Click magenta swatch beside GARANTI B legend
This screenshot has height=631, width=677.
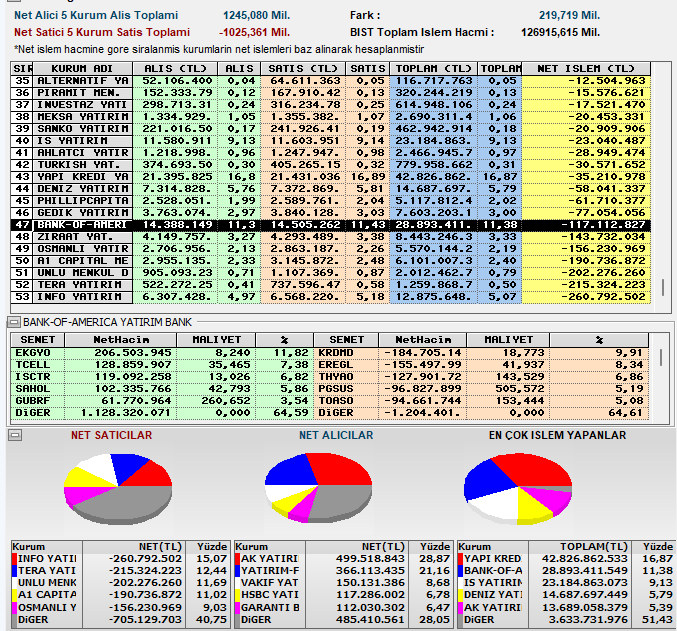coord(237,607)
